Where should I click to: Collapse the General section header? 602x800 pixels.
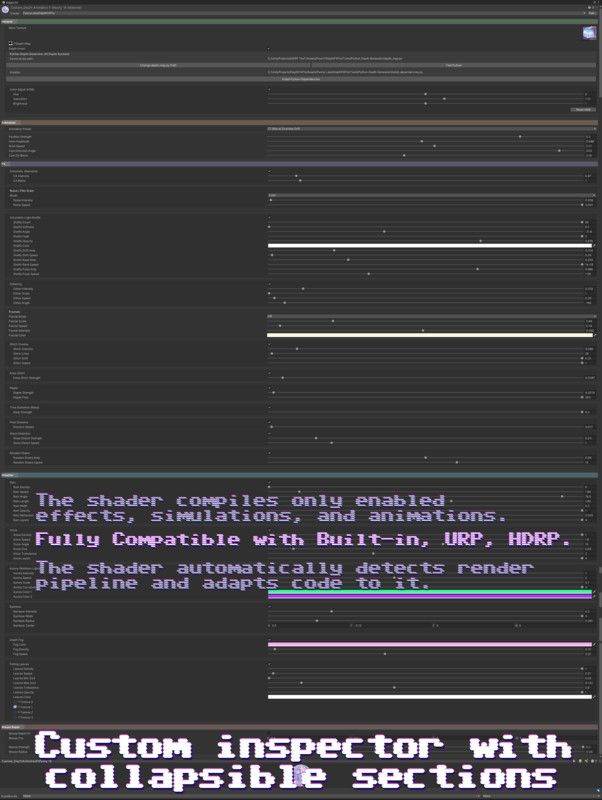click(299, 22)
